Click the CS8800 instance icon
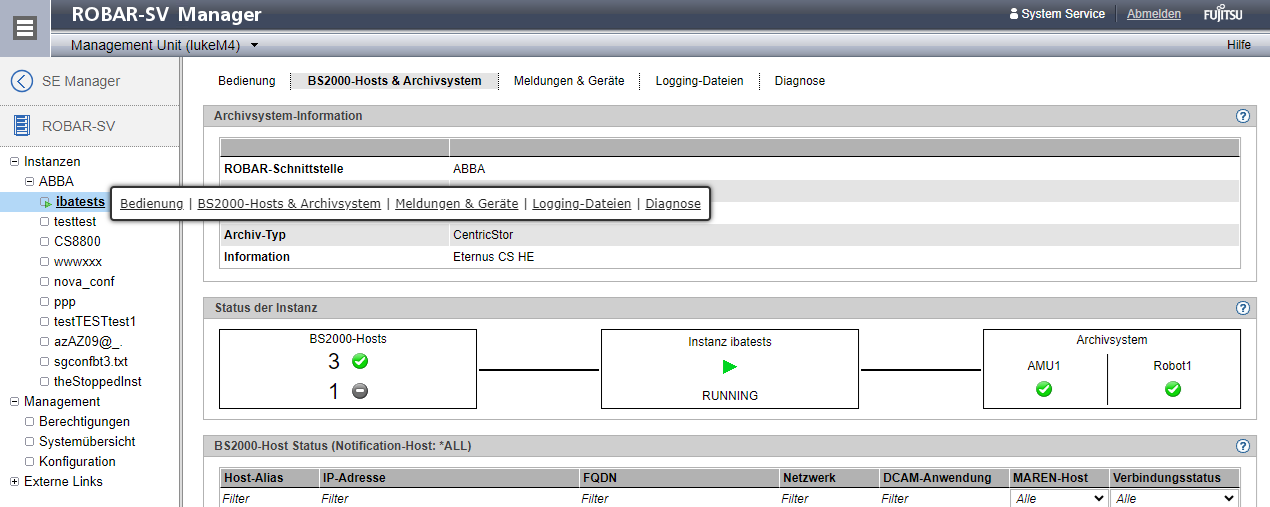This screenshot has width=1270, height=507. point(44,241)
